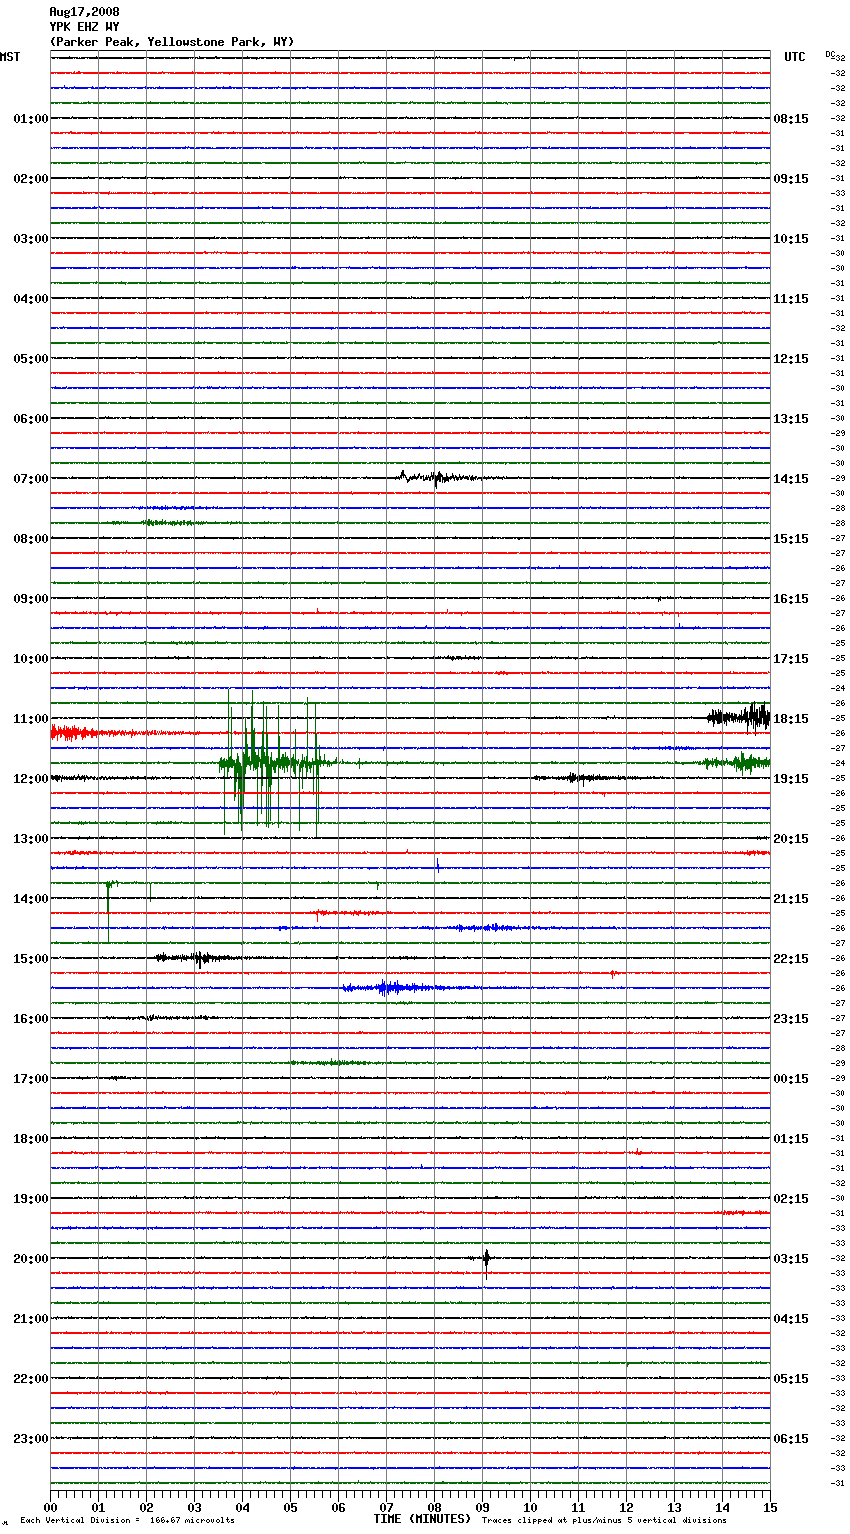This screenshot has height=1534, width=850.
Task: Select the '17:00' MST time label
Action: [31, 1079]
